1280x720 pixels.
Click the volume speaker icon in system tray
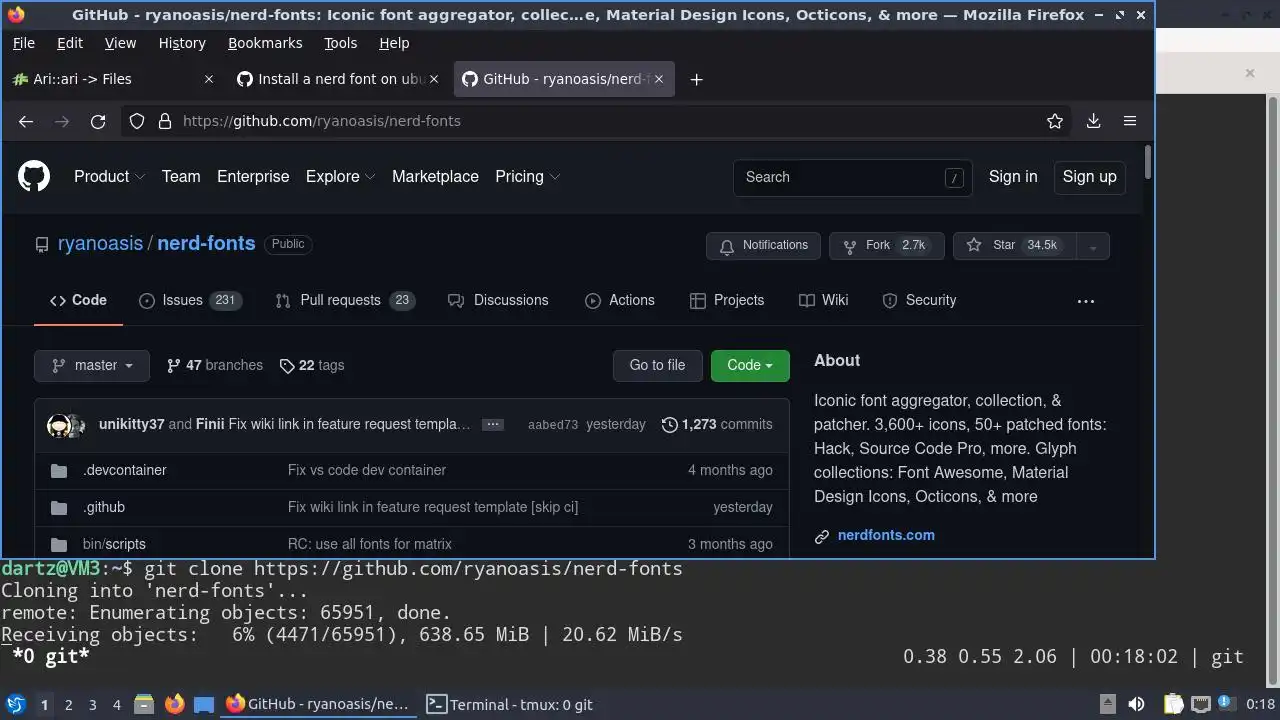click(1136, 705)
